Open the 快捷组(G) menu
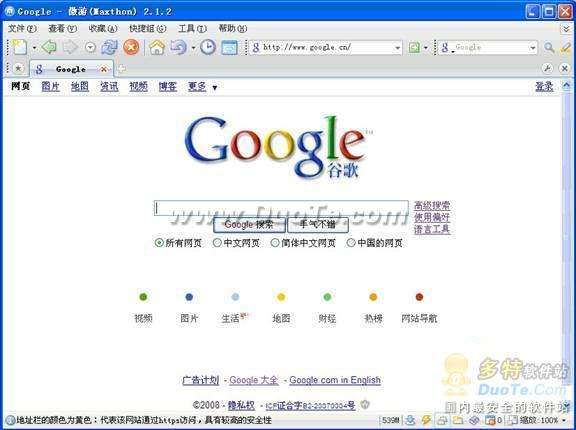The width and height of the screenshot is (576, 430). point(148,28)
